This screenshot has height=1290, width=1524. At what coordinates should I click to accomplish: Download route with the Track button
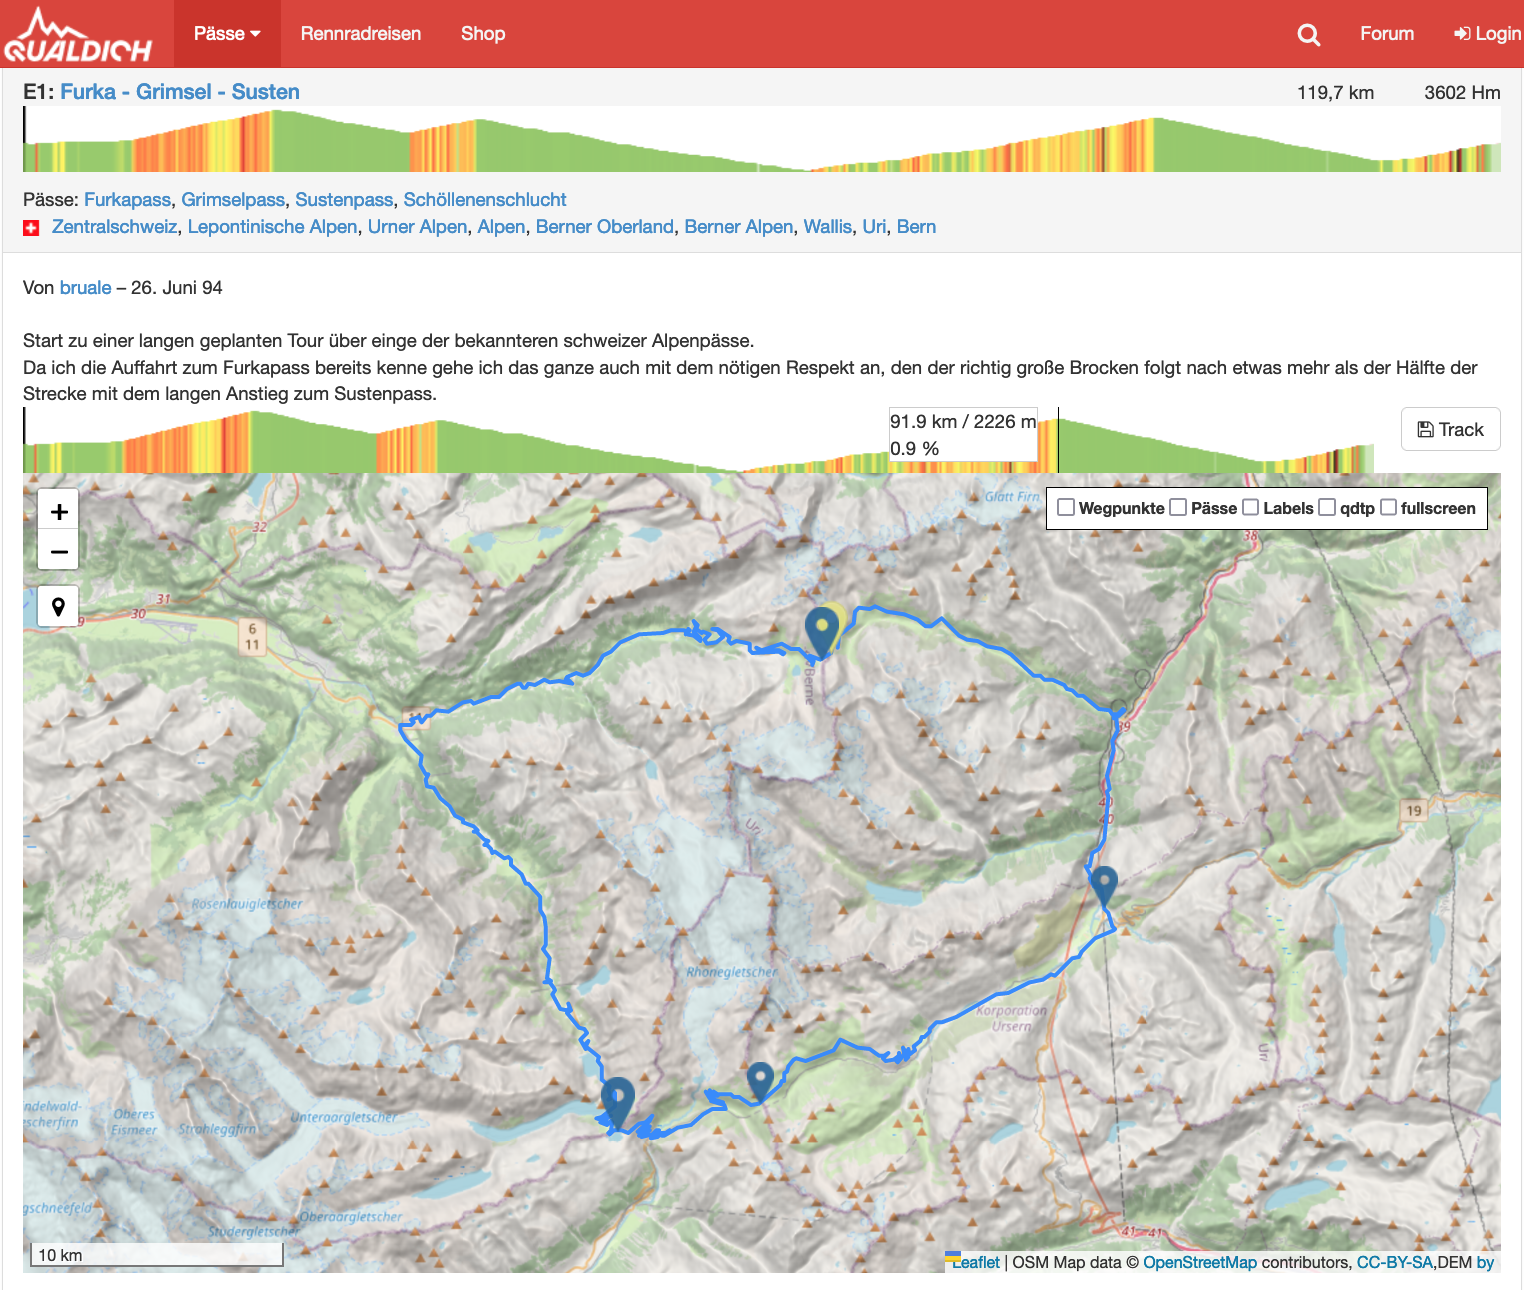tap(1450, 430)
